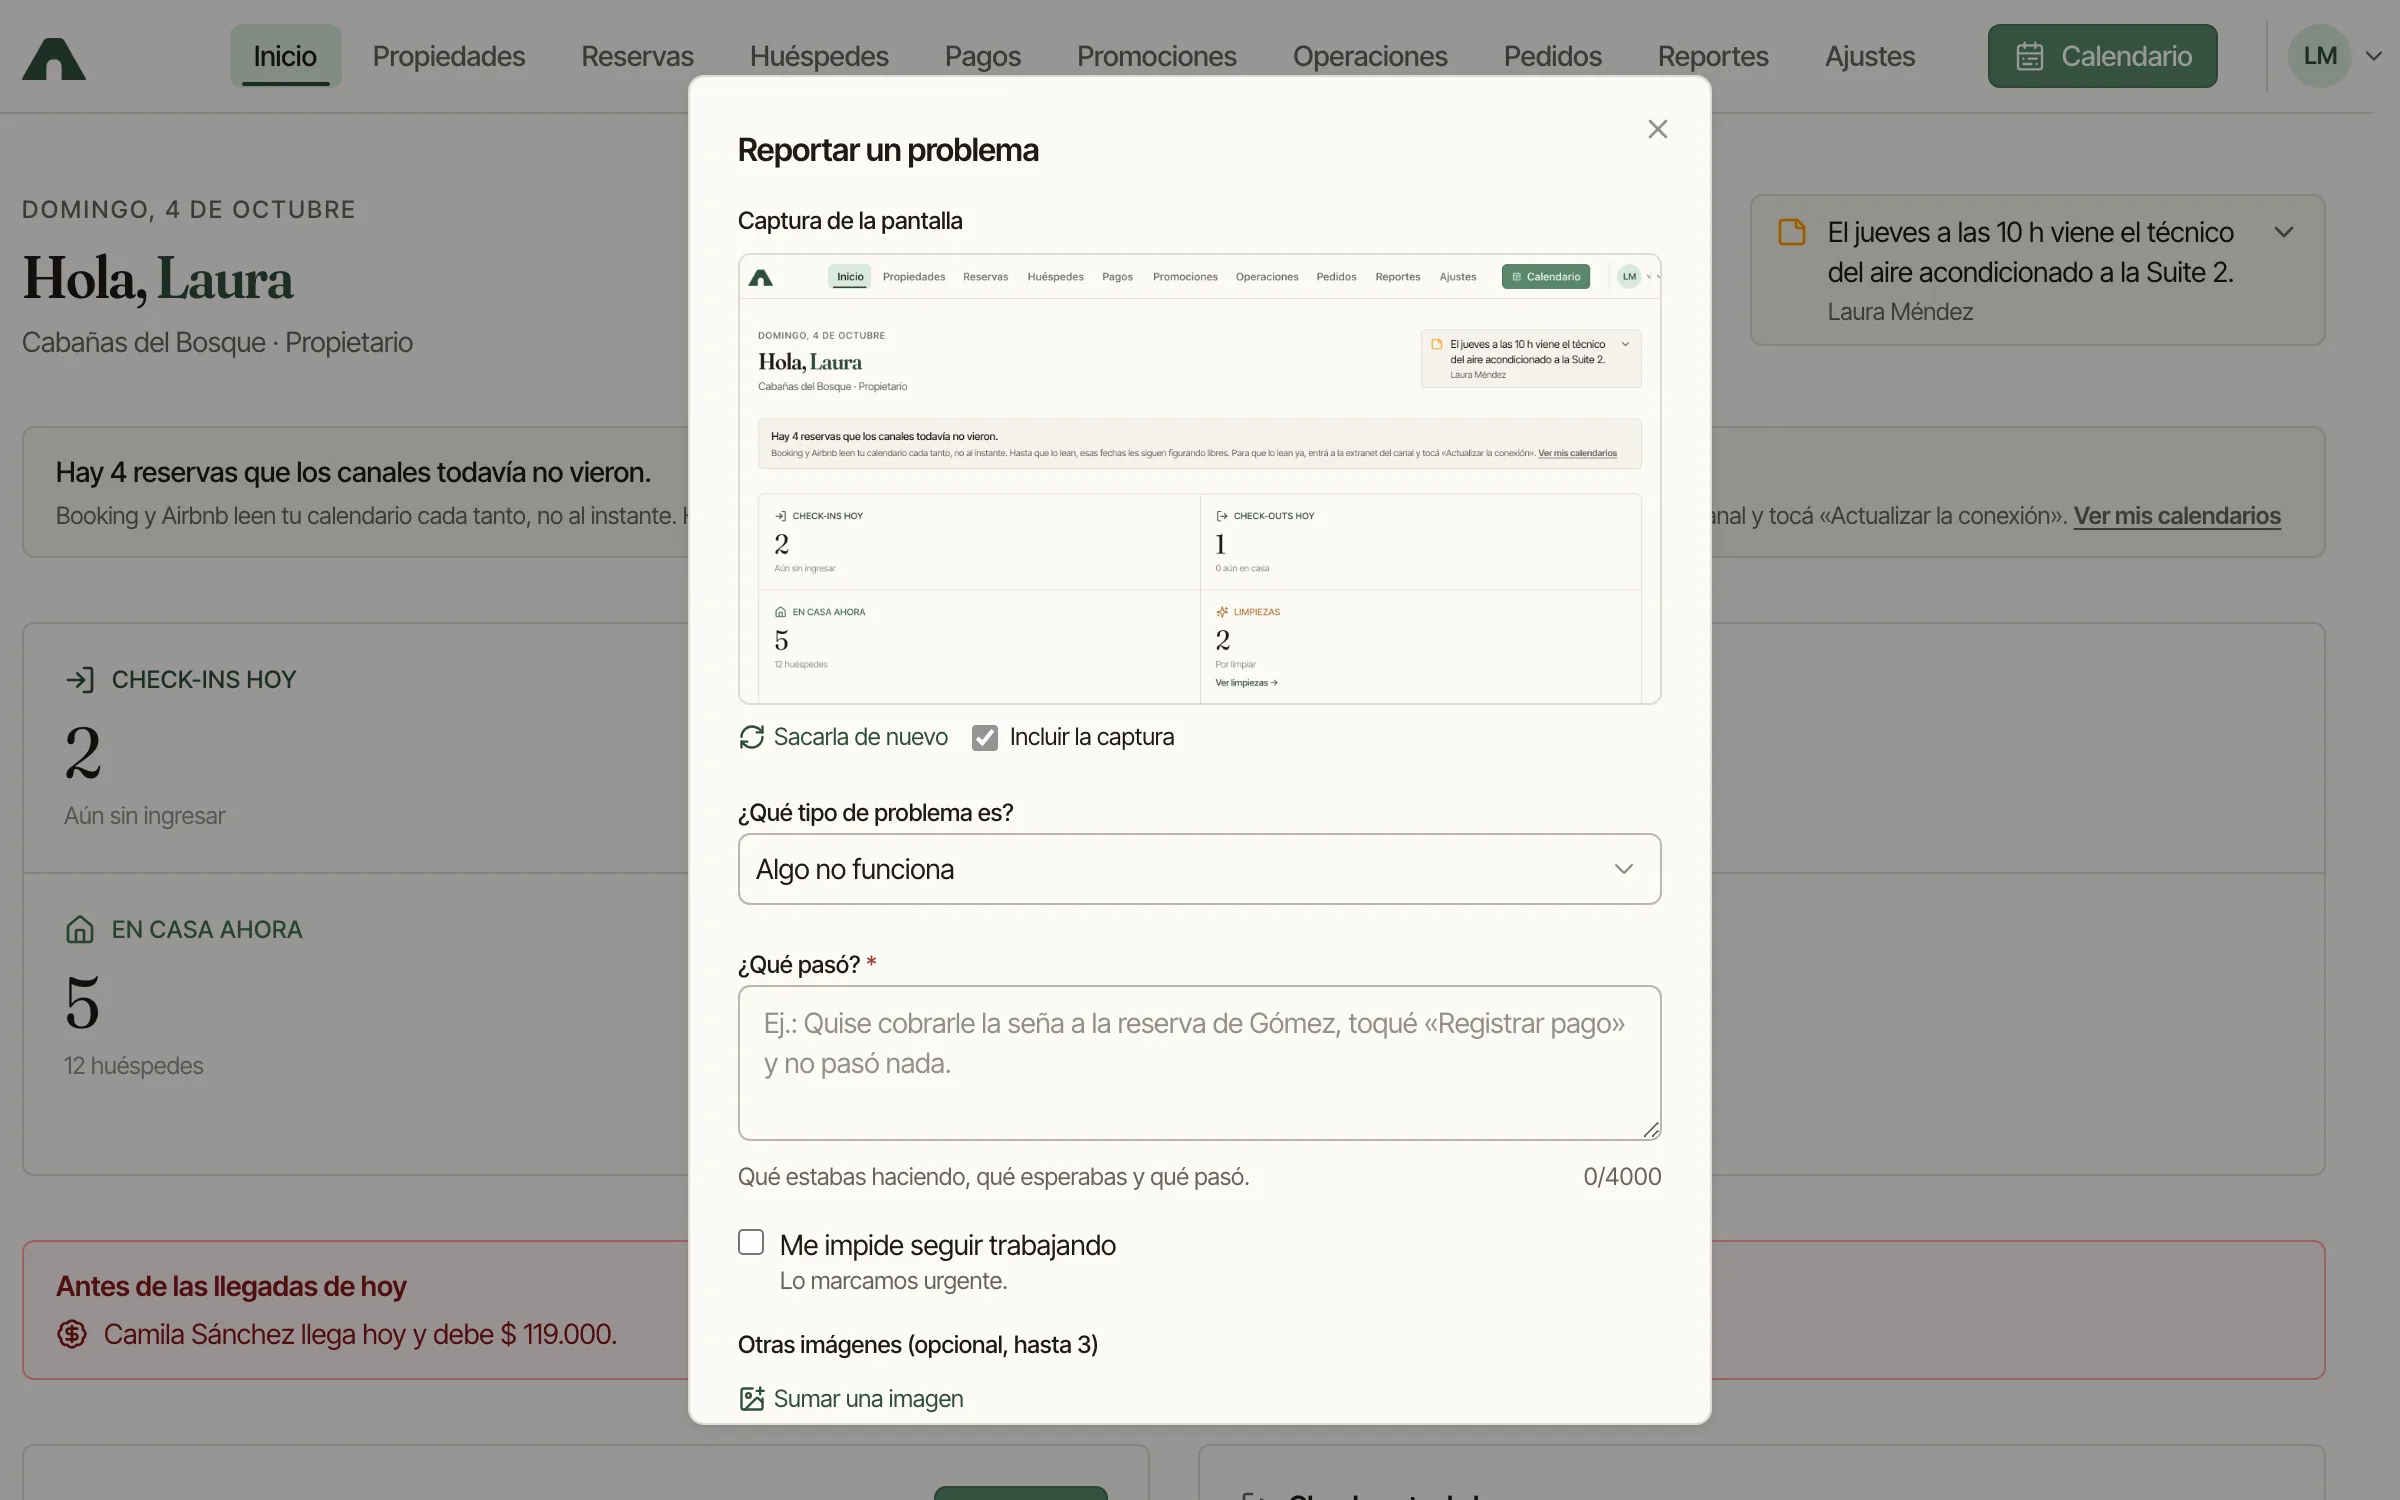This screenshot has height=1500, width=2400.
Task: Click Cabañas del Bosque · Propietario text
Action: pos(217,342)
